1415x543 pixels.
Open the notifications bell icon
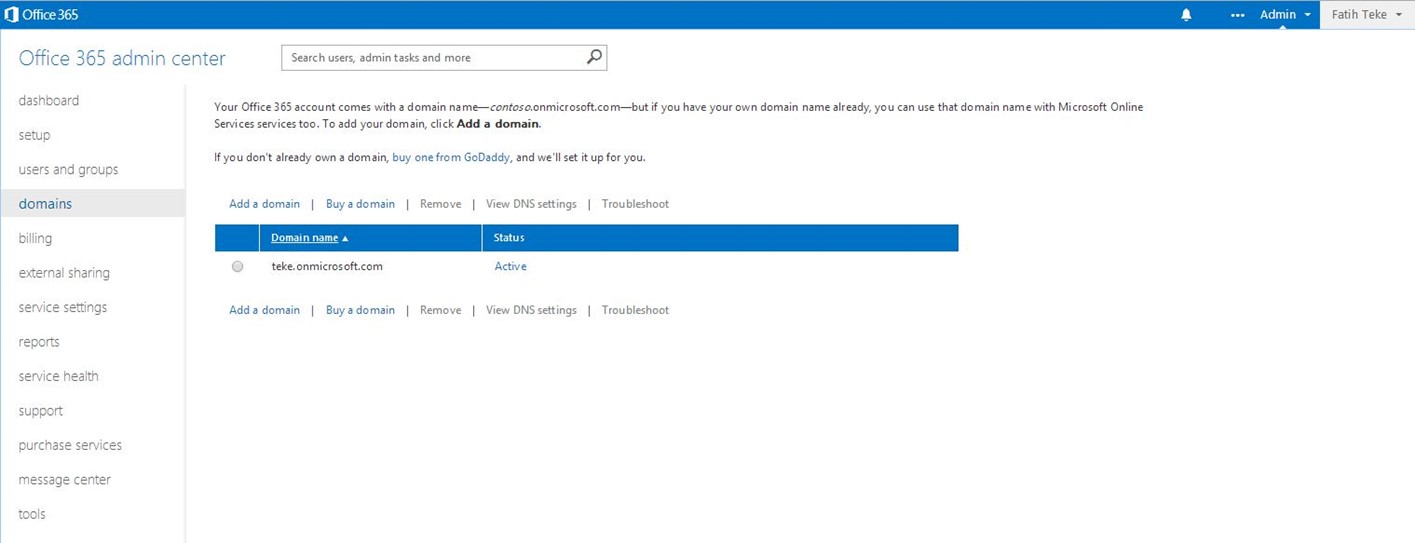point(1186,15)
